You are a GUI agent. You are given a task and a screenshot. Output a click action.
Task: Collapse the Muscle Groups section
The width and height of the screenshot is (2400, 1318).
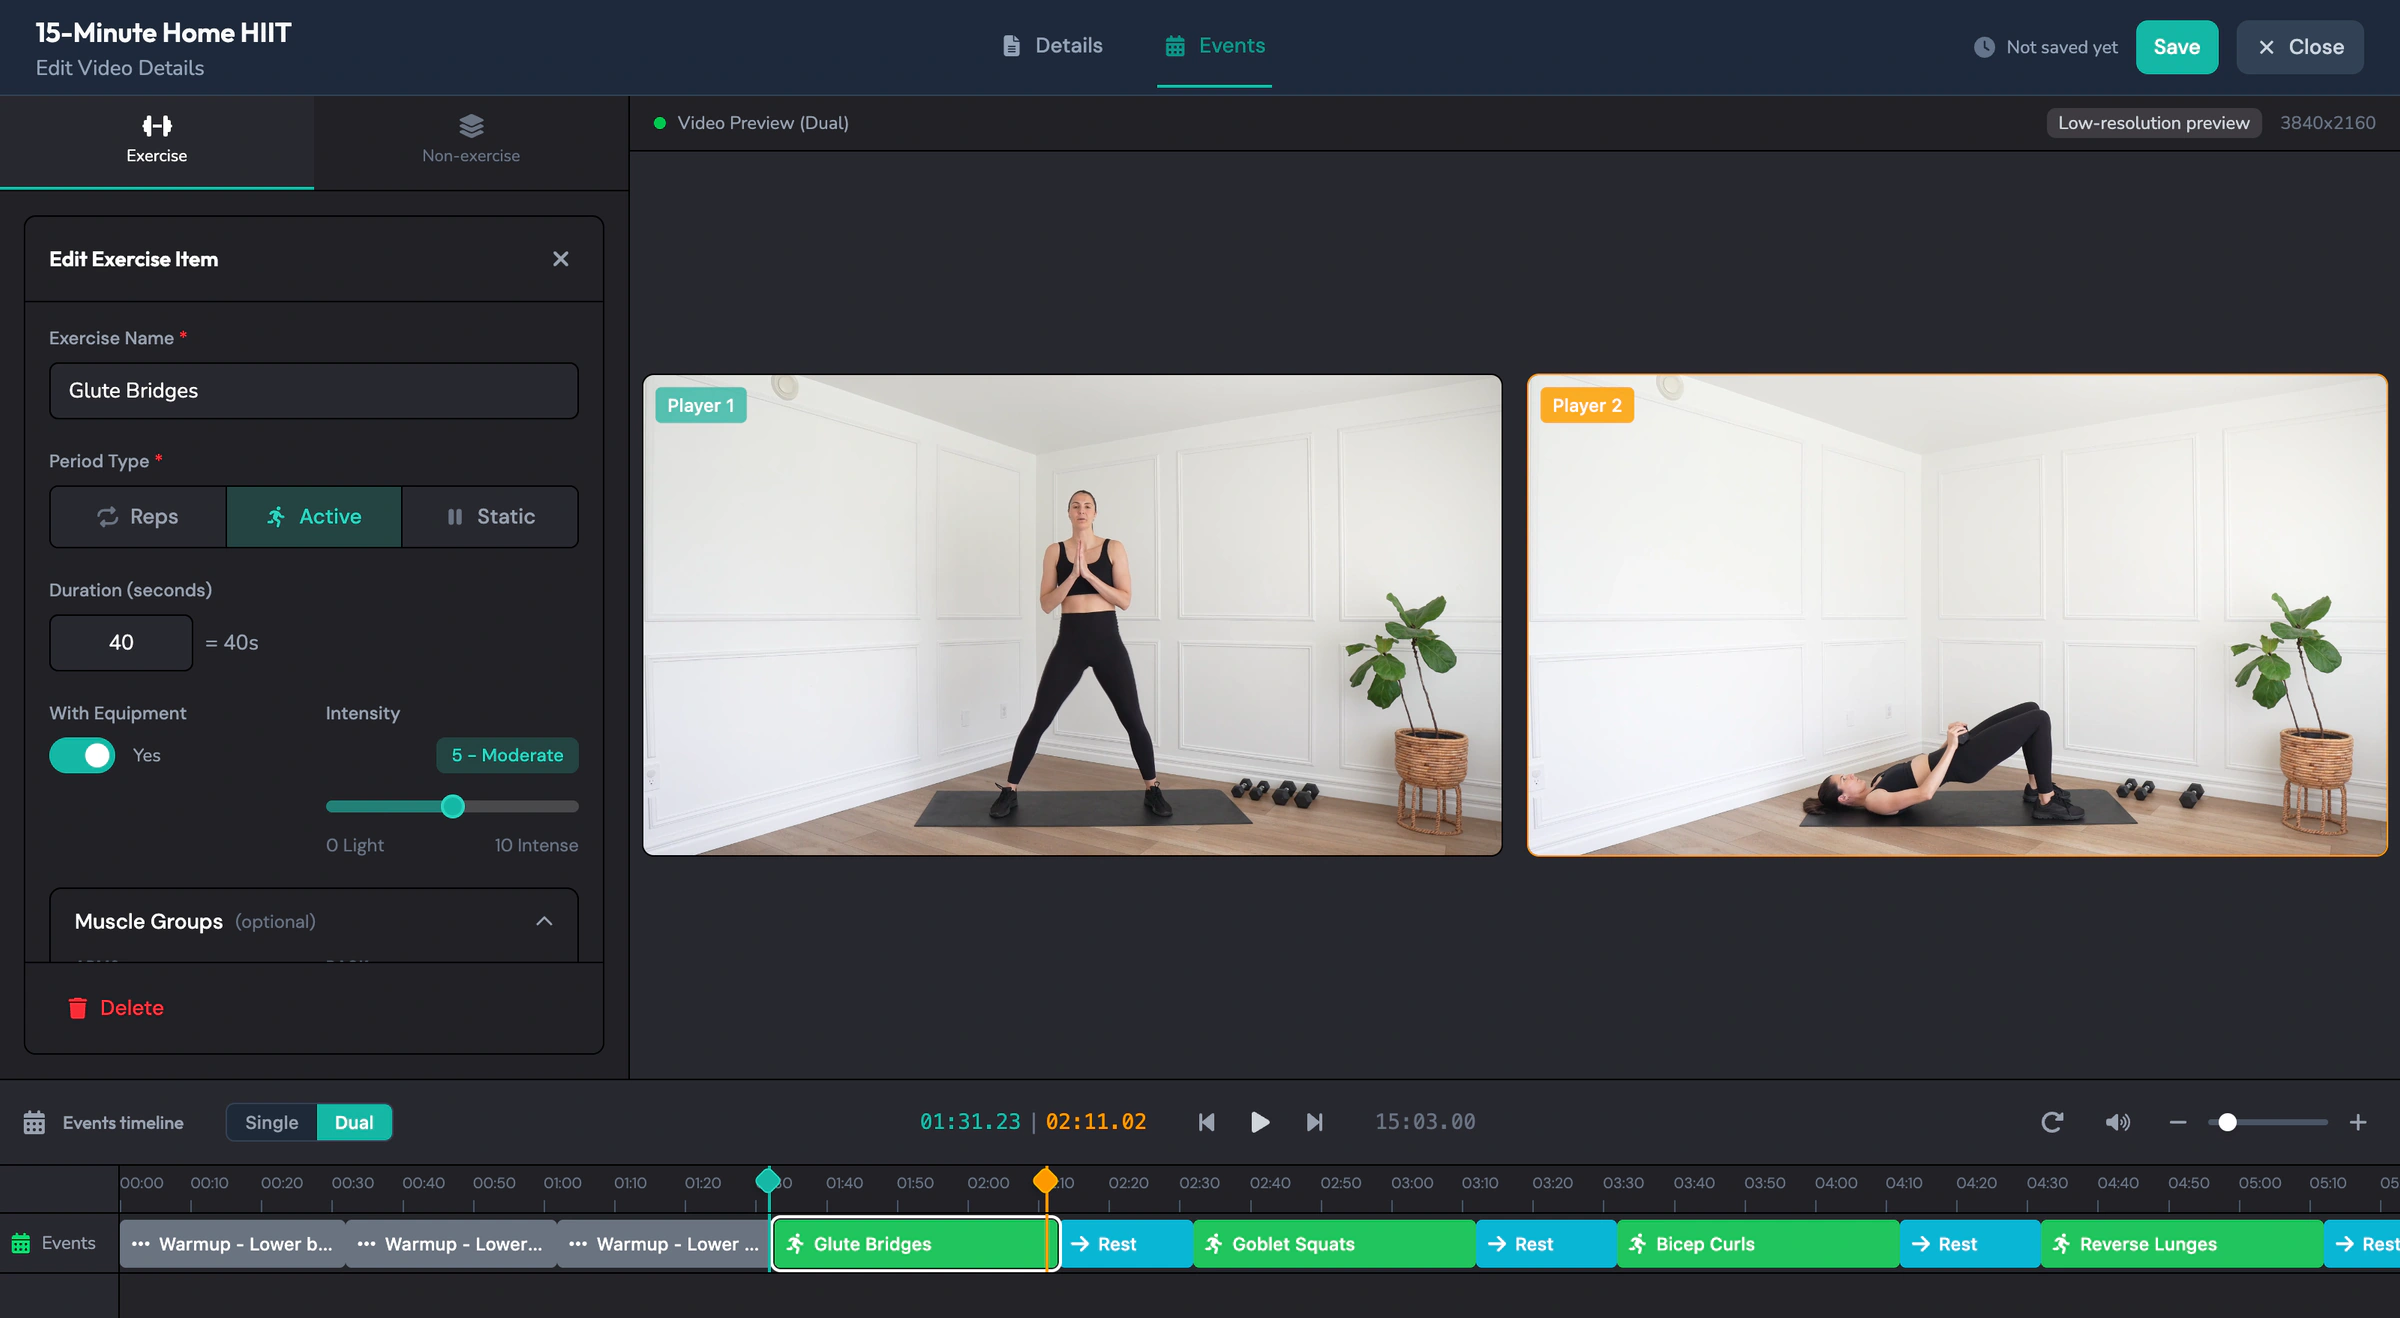[x=544, y=921]
